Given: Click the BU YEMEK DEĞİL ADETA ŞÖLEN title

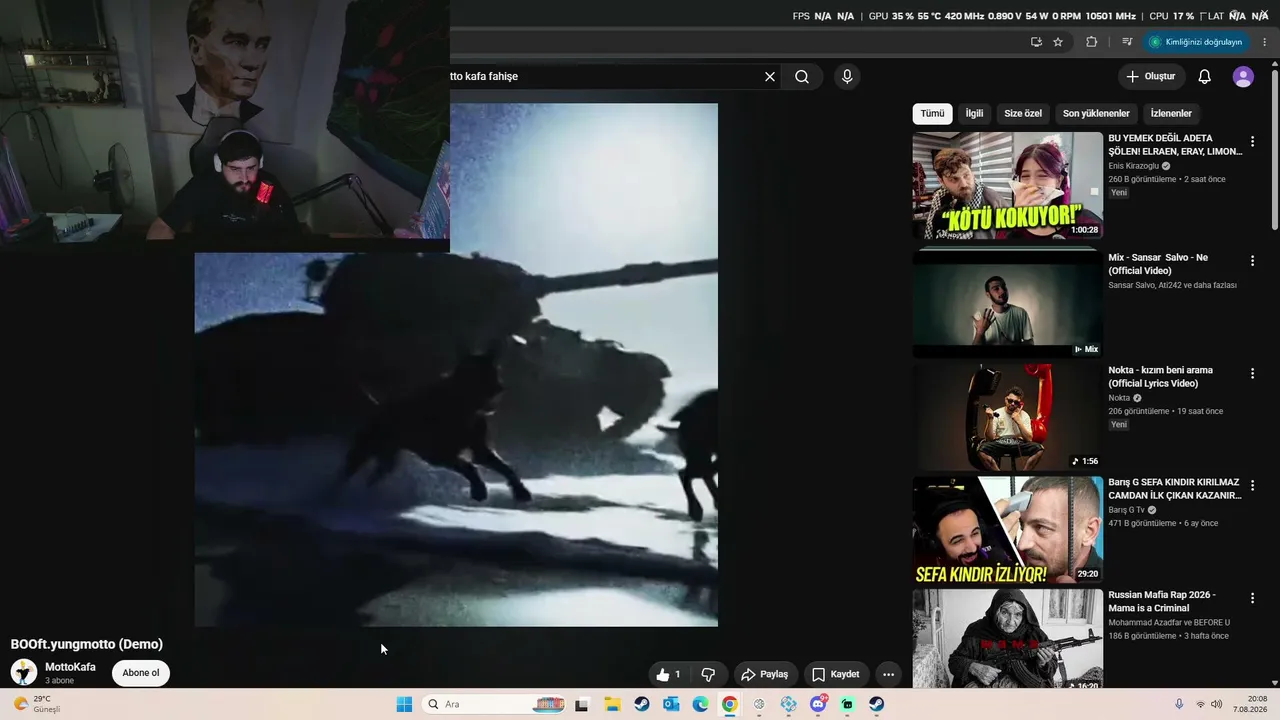Looking at the screenshot, I should click(x=1175, y=145).
